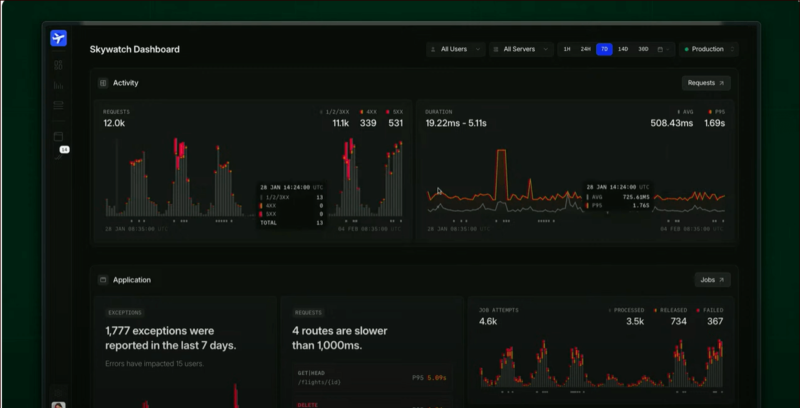Toggle the Failed series in Job Attempts legend
This screenshot has height=408, width=800.
(711, 310)
